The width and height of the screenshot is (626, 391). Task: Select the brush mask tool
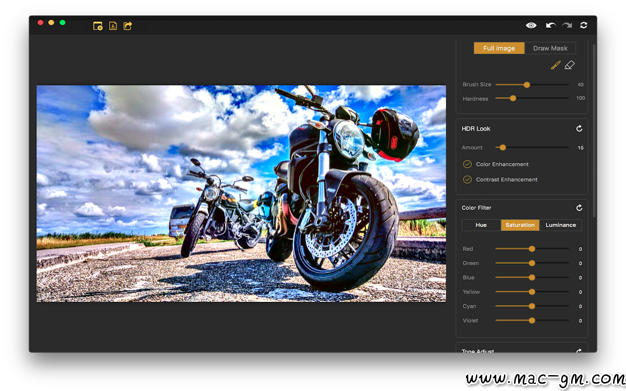tap(555, 65)
